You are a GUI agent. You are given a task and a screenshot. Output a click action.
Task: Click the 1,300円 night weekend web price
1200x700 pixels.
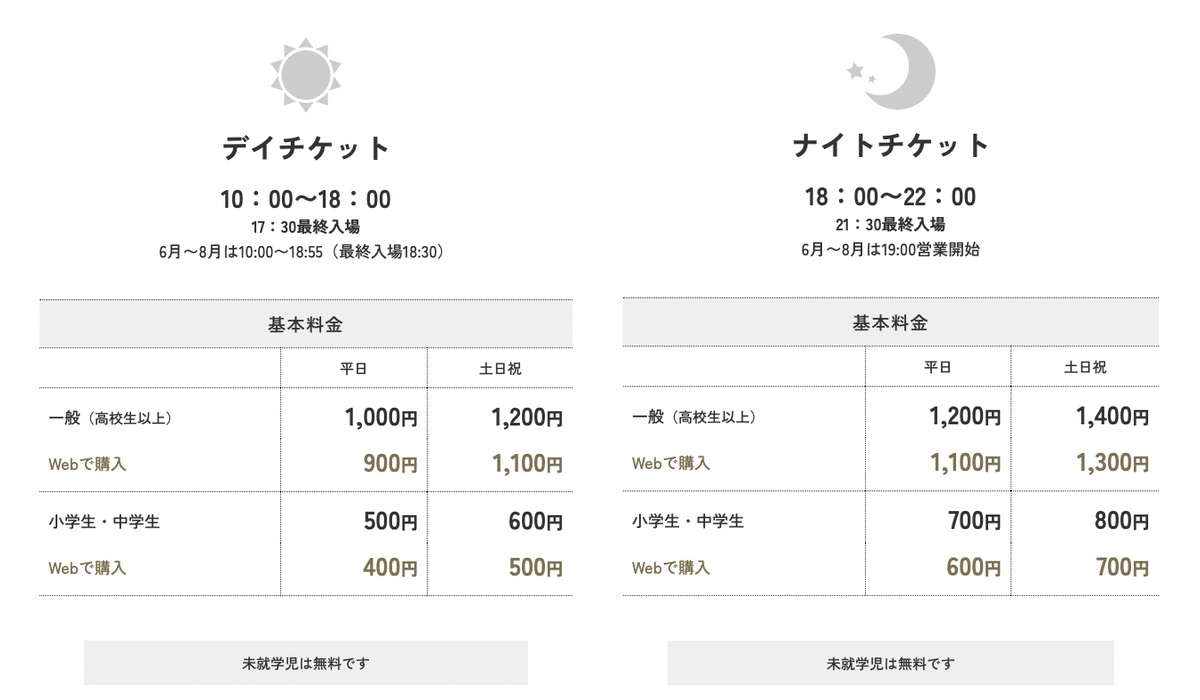1112,463
